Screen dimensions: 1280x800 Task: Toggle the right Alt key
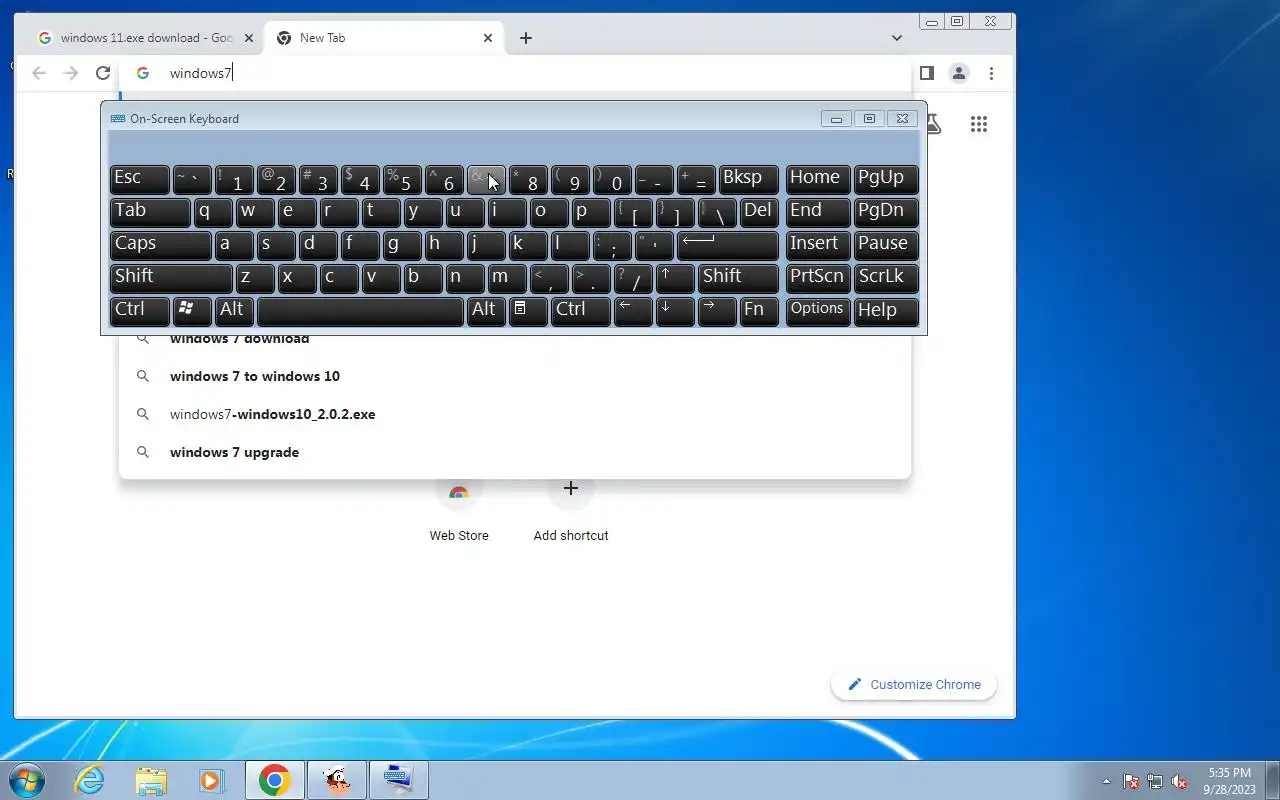pyautogui.click(x=486, y=312)
